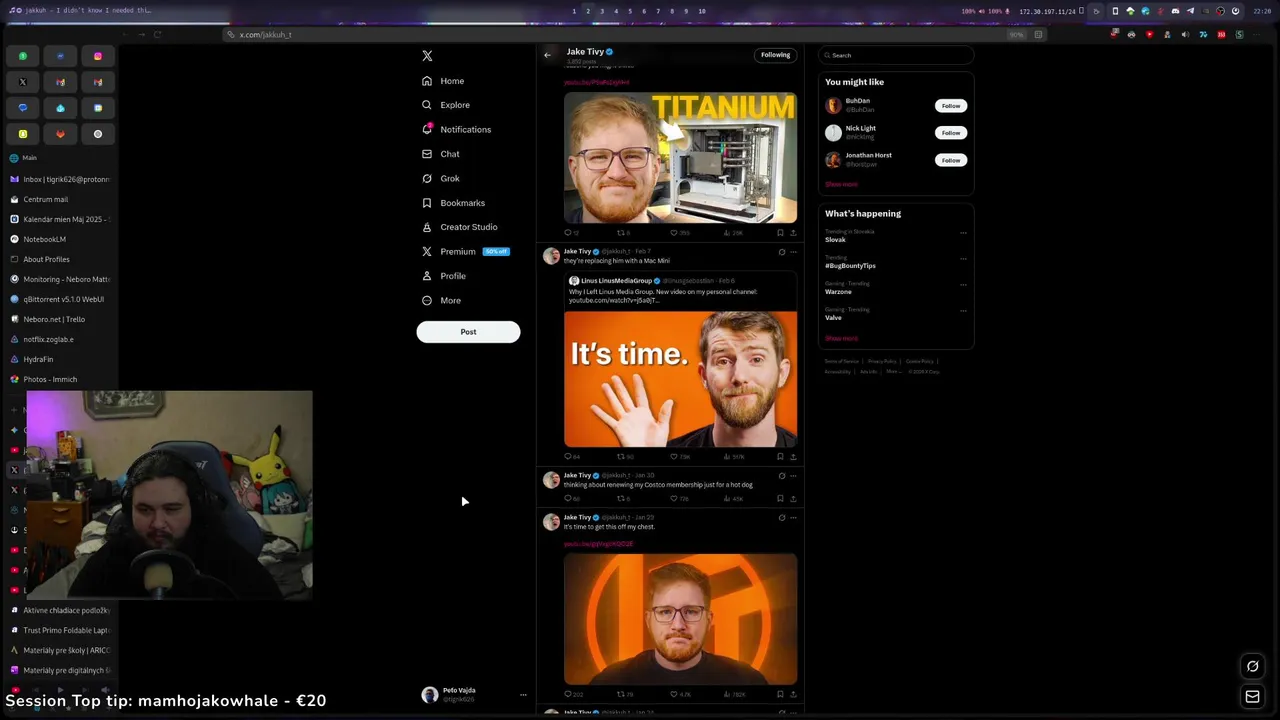
Task: Go back with arrow beside Jake Tivy
Action: tap(547, 55)
